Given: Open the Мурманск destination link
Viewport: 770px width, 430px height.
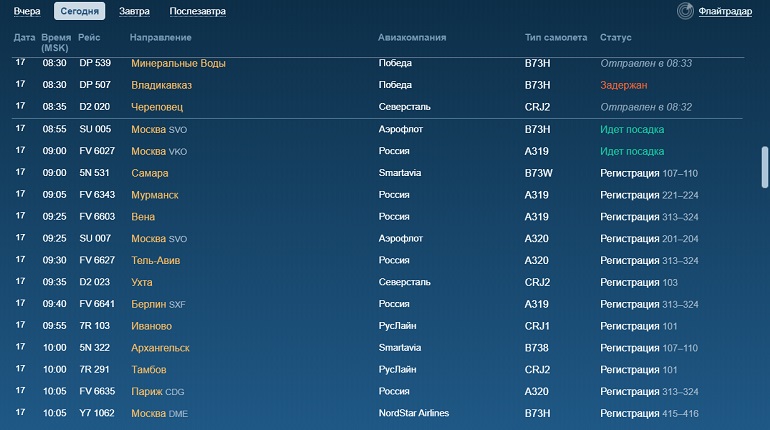Looking at the screenshot, I should (x=155, y=195).
